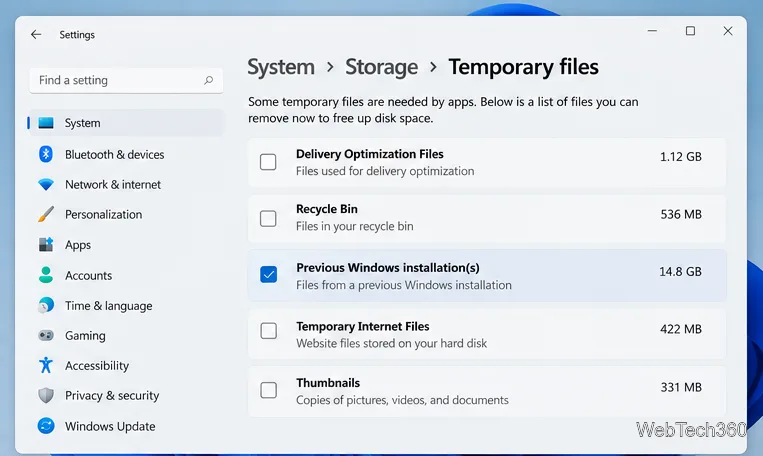Click Storage in the breadcrumb
The height and width of the screenshot is (456, 763).
coord(382,67)
